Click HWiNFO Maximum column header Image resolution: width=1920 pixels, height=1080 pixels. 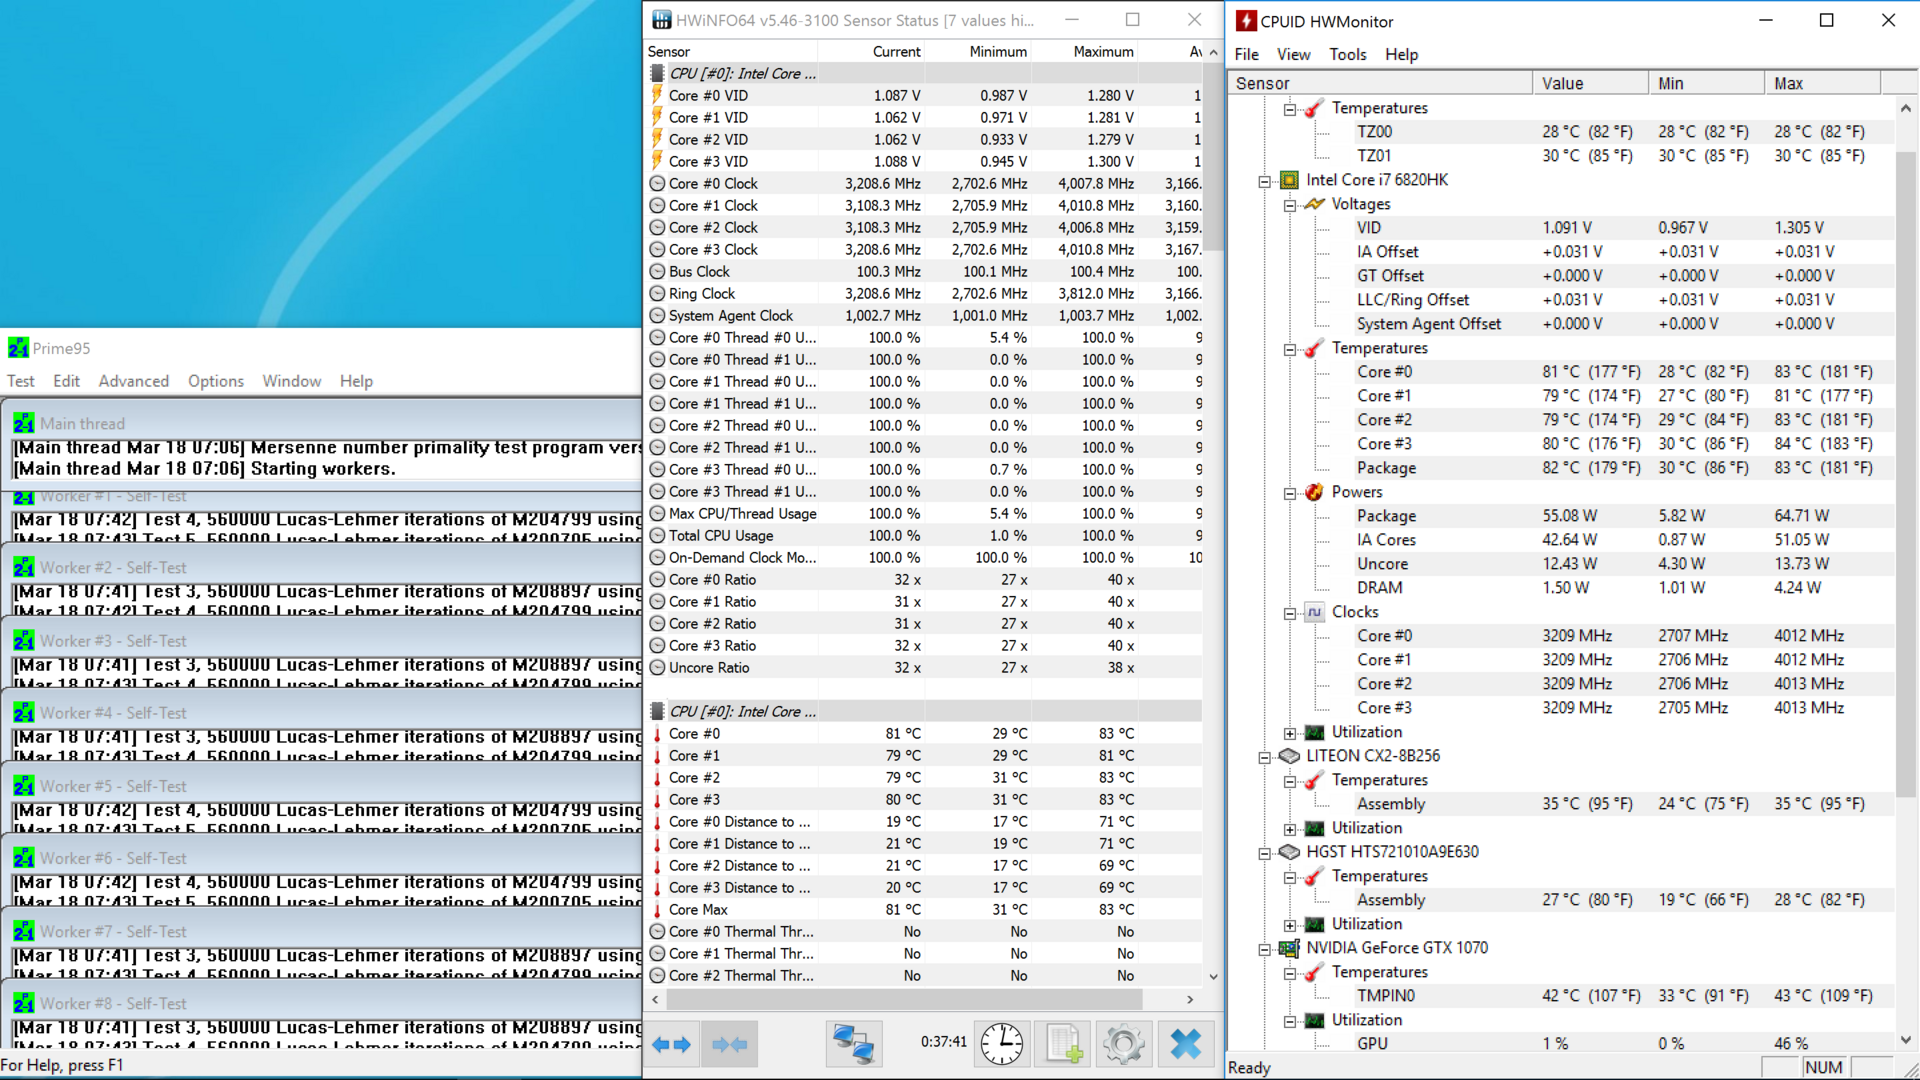[x=1085, y=52]
